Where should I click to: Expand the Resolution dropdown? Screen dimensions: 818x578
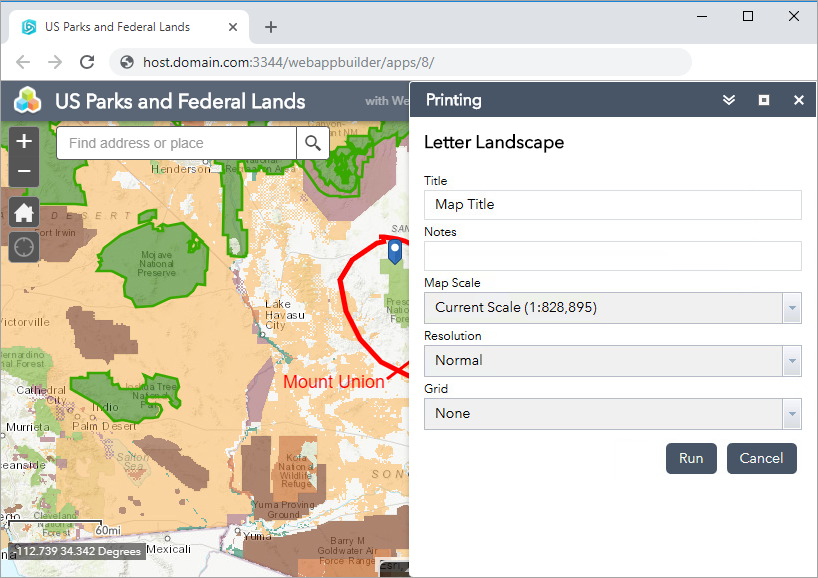tap(612, 361)
